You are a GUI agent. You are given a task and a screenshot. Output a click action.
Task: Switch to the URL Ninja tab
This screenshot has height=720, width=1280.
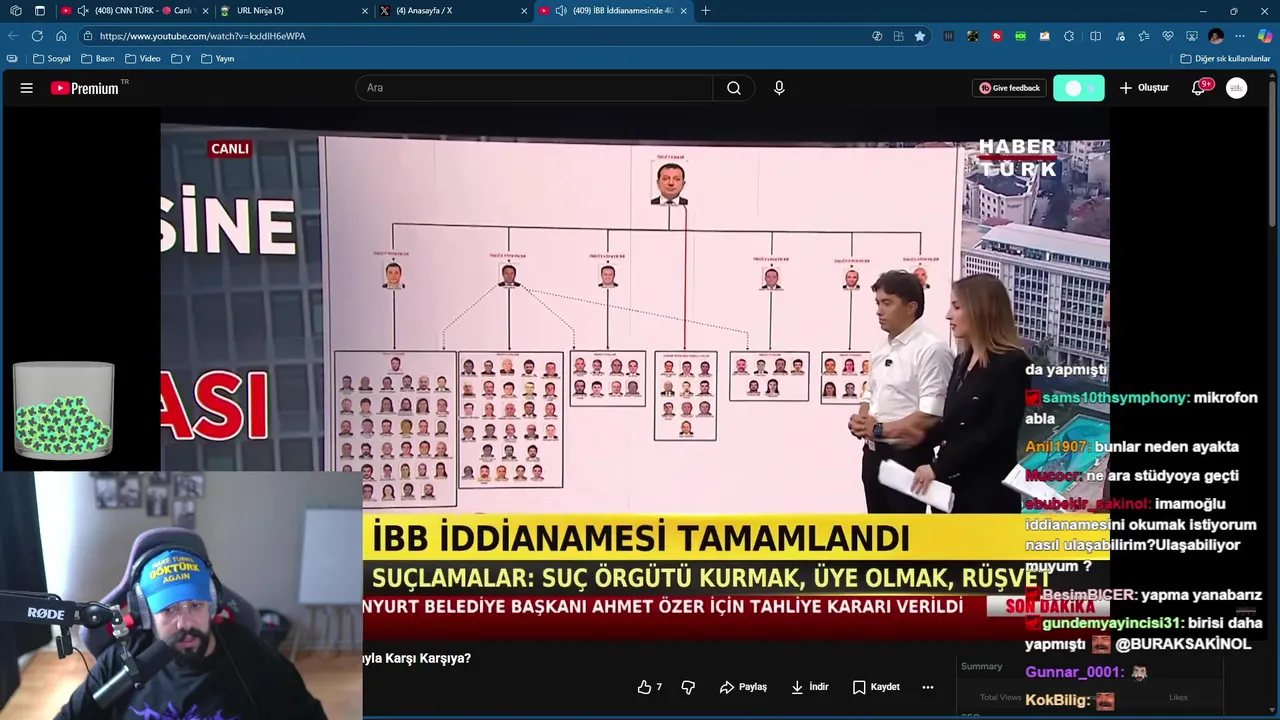296,11
